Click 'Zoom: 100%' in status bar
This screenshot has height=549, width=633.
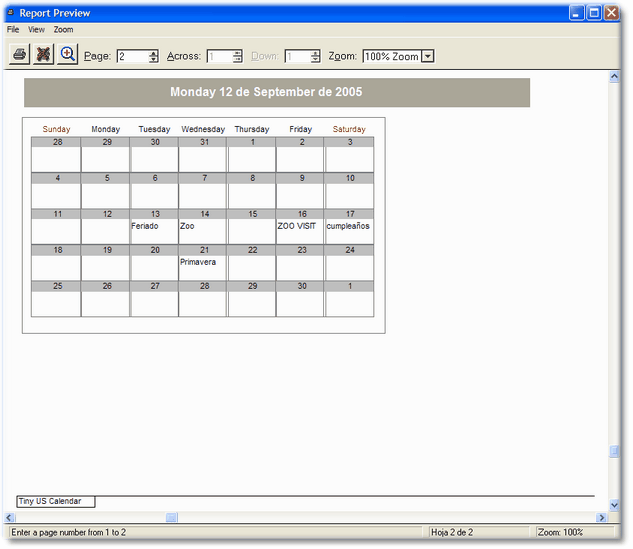click(560, 532)
